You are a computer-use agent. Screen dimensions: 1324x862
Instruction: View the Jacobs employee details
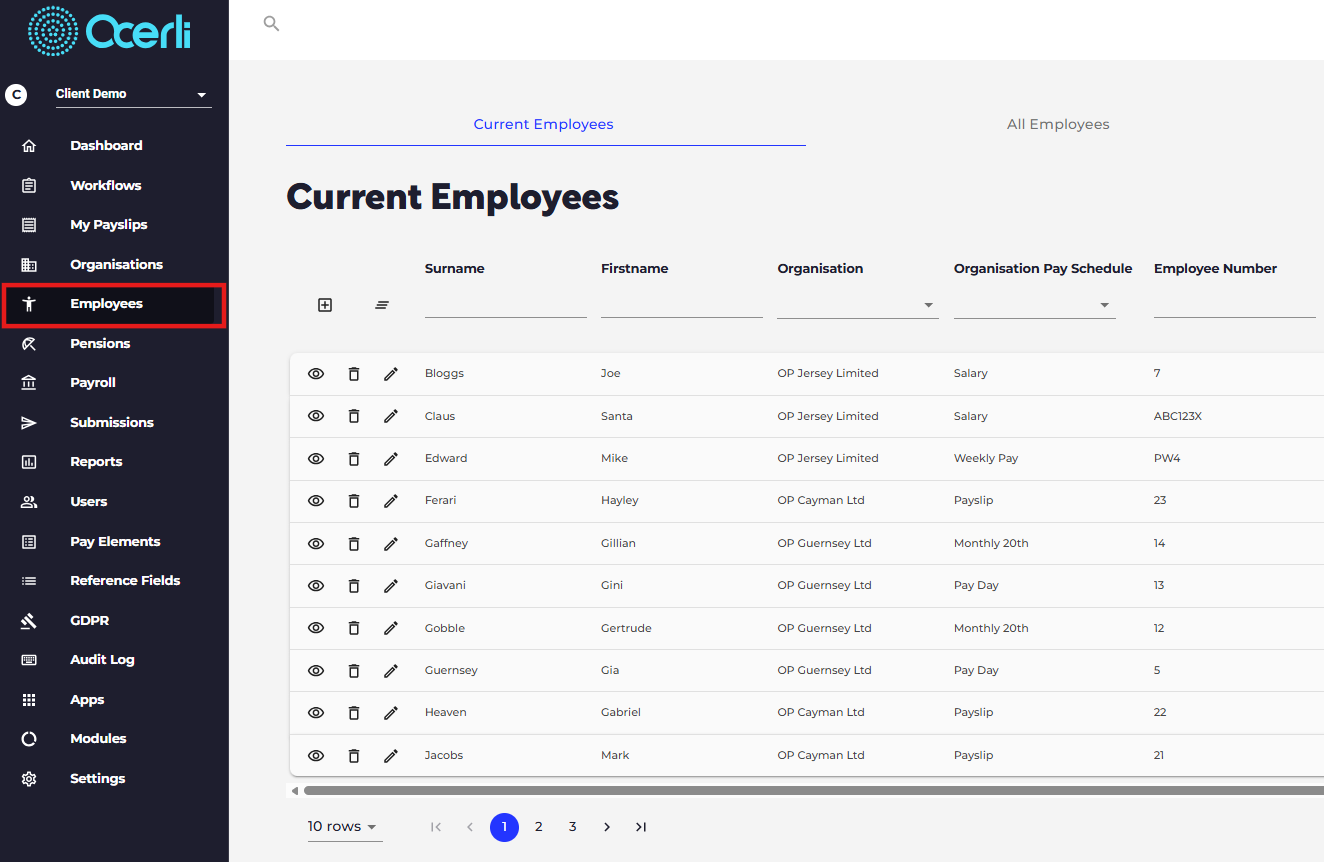click(316, 755)
